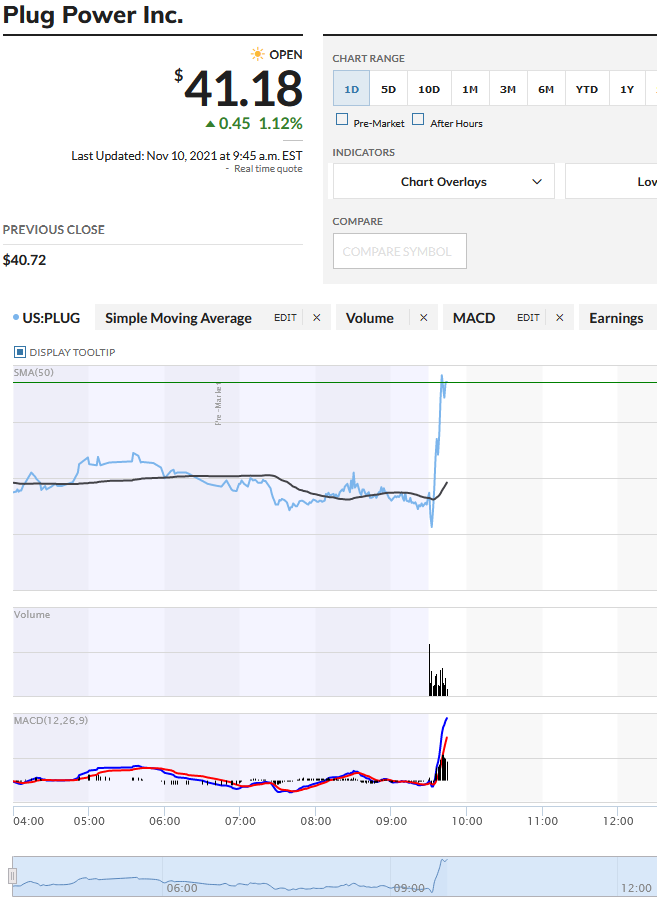This screenshot has height=903, width=657.
Task: Click the MACD(12,26,9) panel label
Action: coord(51,720)
